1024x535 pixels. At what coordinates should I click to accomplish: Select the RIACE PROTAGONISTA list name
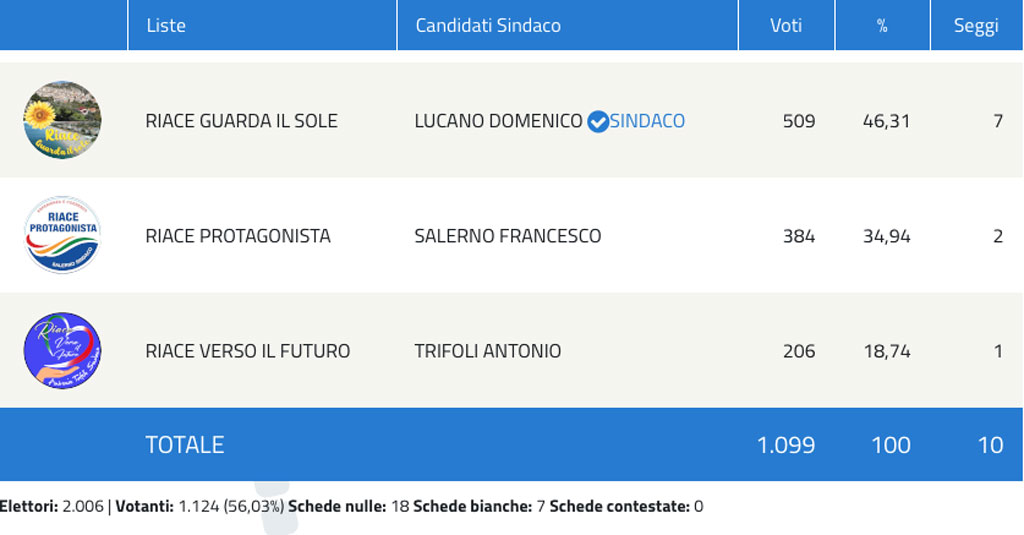click(x=238, y=236)
